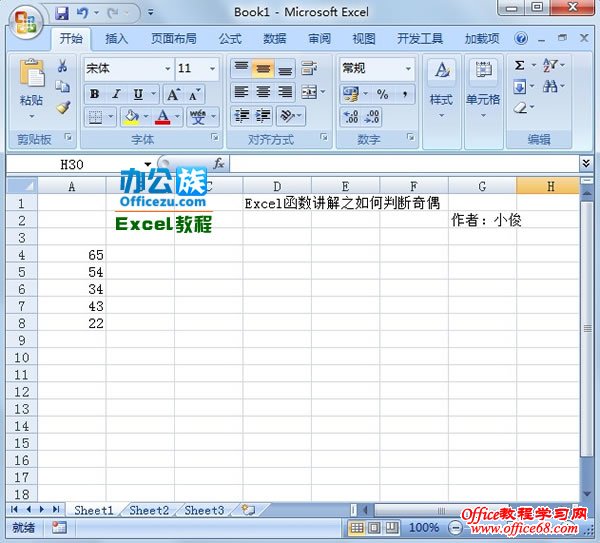Apply the borders button

(x=96, y=117)
